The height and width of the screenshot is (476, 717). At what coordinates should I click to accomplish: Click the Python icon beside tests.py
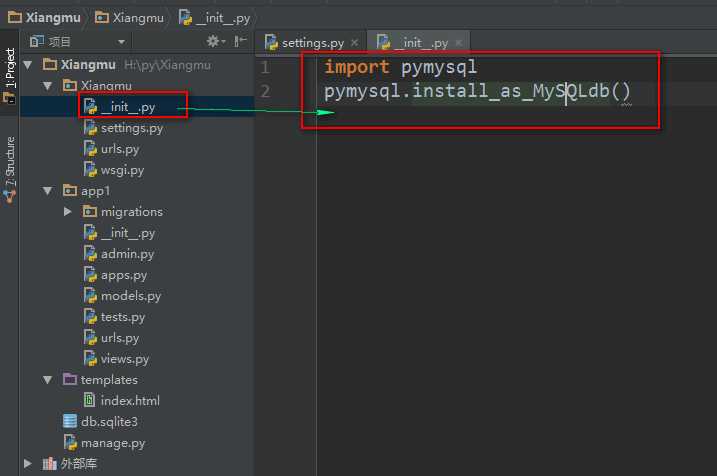point(90,317)
